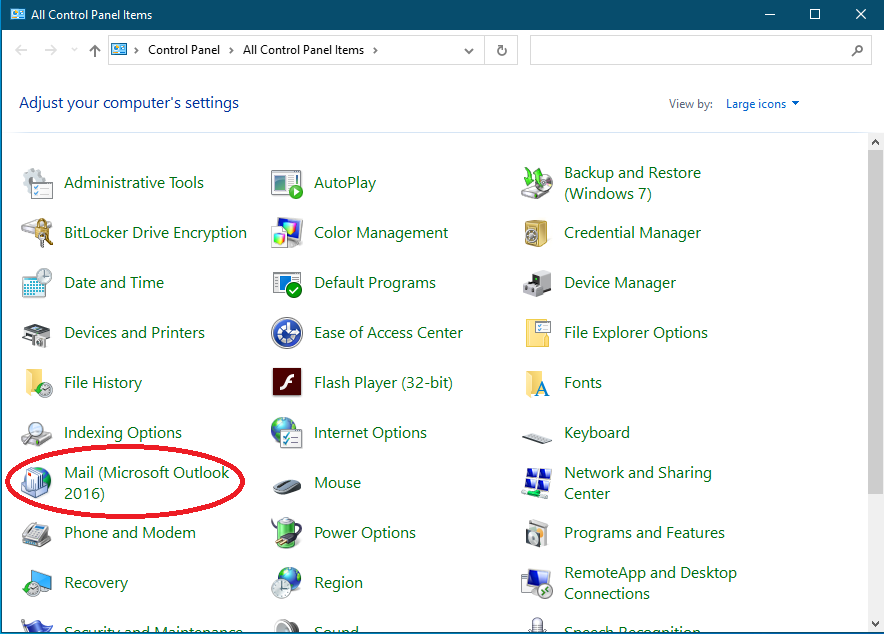The width and height of the screenshot is (884, 634).
Task: Click the scrollbar up arrow
Action: 875,143
